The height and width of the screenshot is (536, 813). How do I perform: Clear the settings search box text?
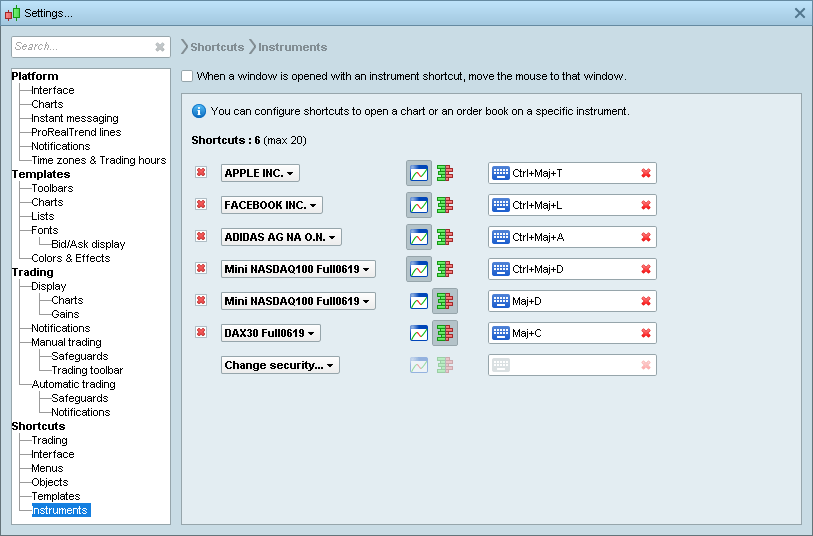coord(160,47)
